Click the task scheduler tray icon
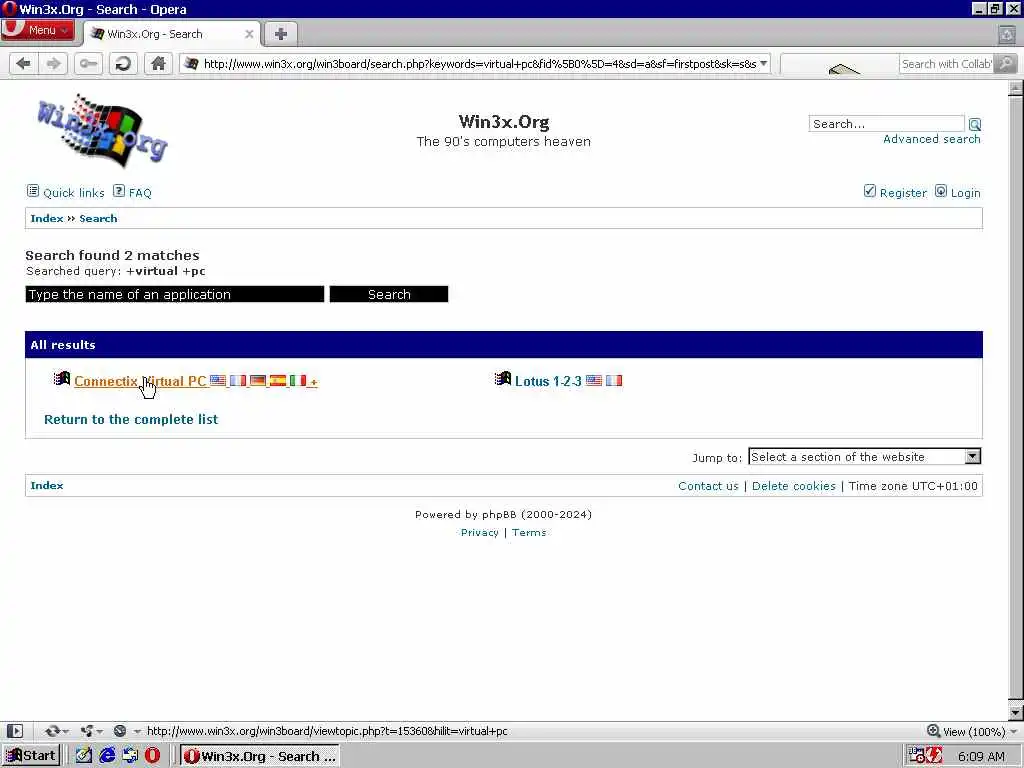Screen dimensions: 1024x768 pyautogui.click(x=917, y=756)
